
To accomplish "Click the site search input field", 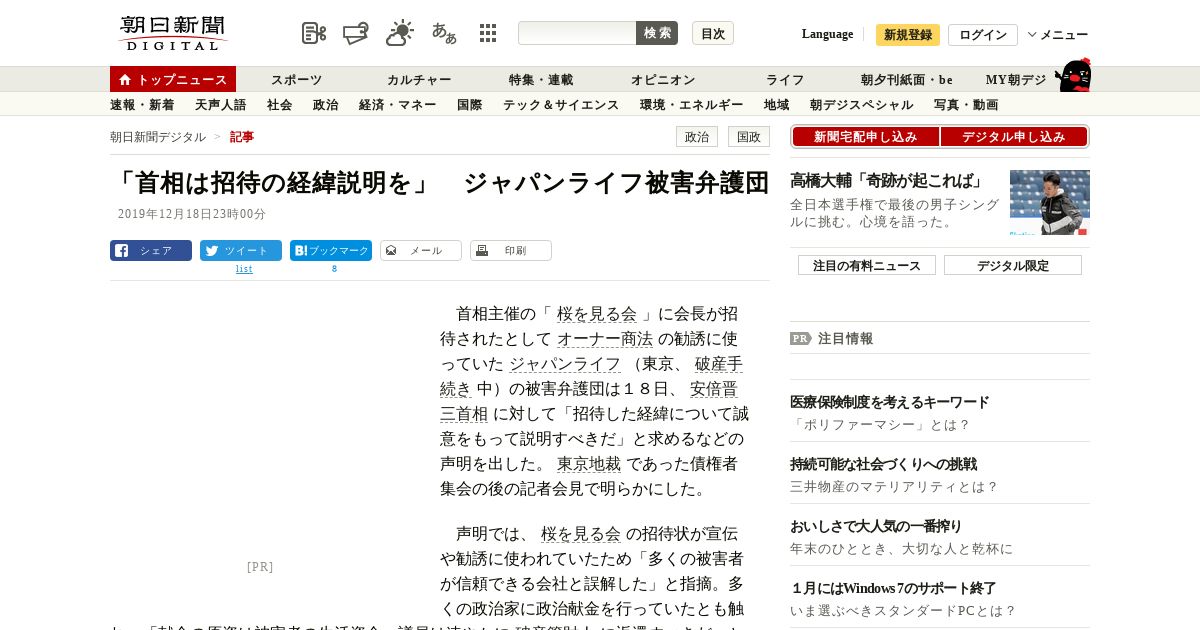I will click(x=577, y=33).
